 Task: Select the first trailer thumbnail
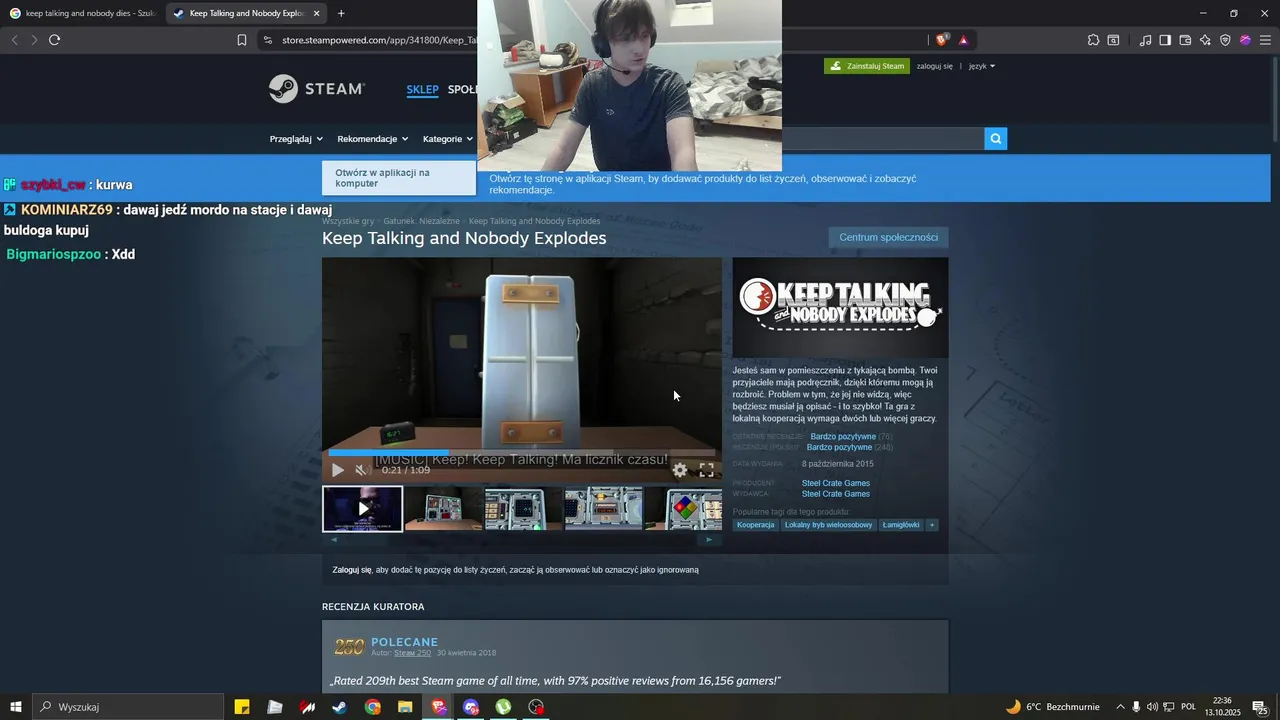coord(363,509)
